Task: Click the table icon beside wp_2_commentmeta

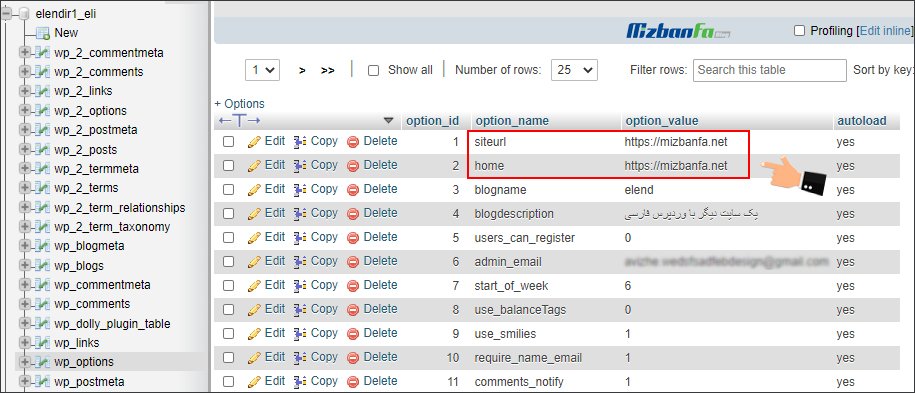Action: point(42,53)
